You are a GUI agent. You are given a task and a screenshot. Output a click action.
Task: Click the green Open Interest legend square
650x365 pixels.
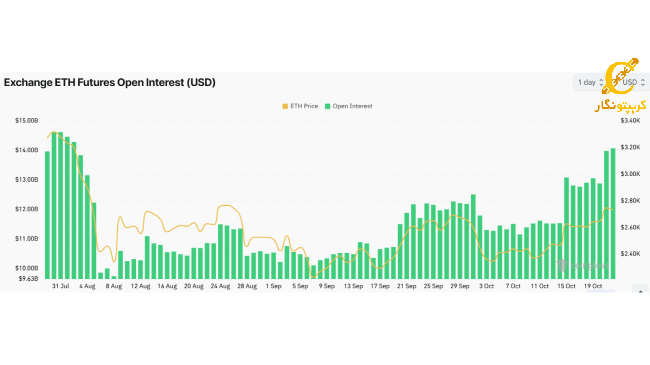[327, 107]
